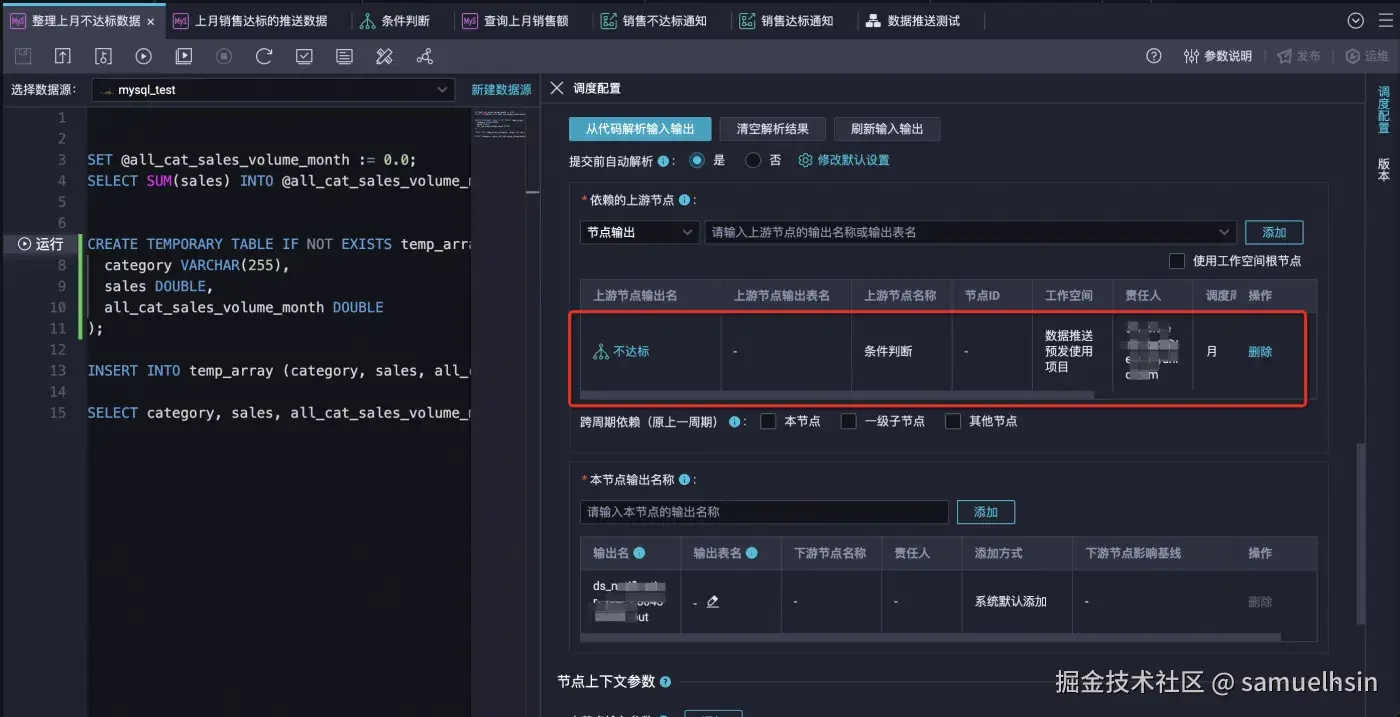Click the info icon beside 依赖的上游节点
This screenshot has width=1400, height=717.
point(685,200)
